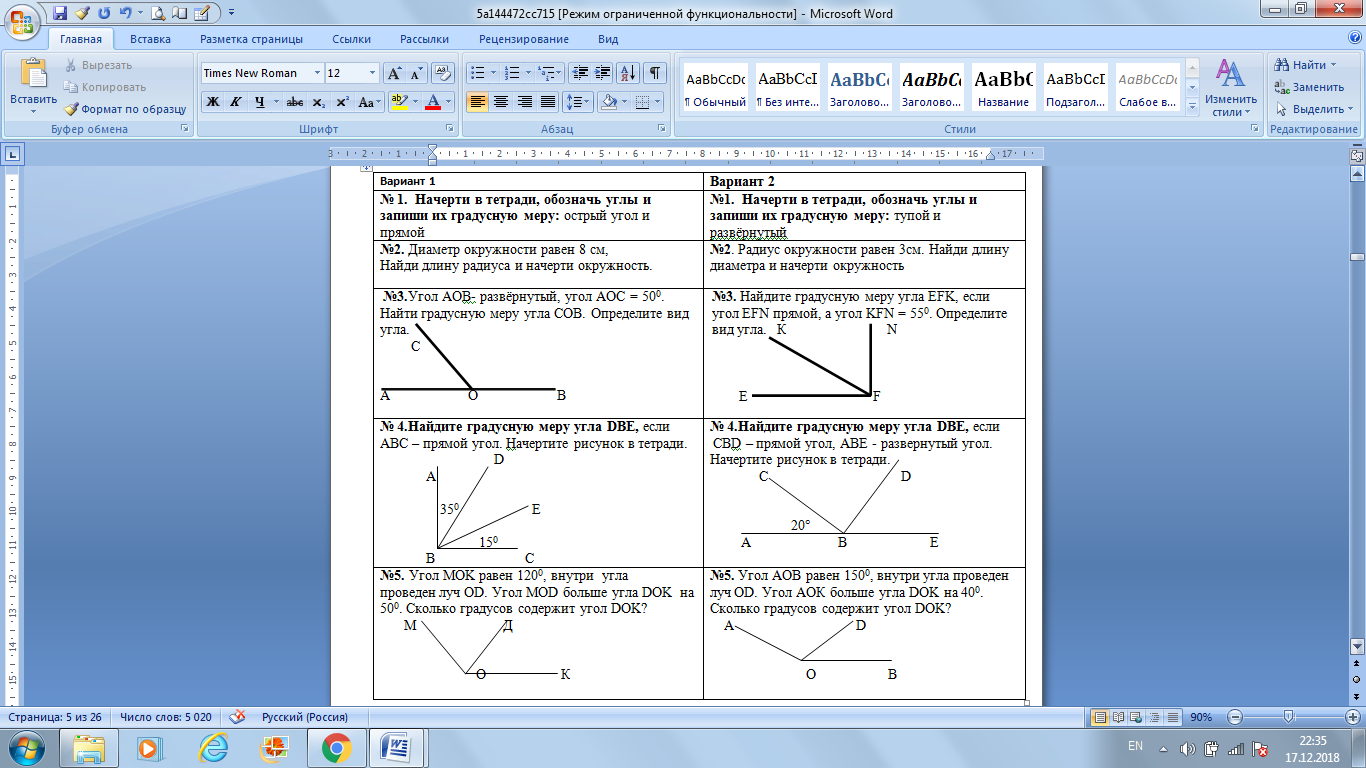Click the Sort text icon
Screen dimensions: 1366x768
629,73
